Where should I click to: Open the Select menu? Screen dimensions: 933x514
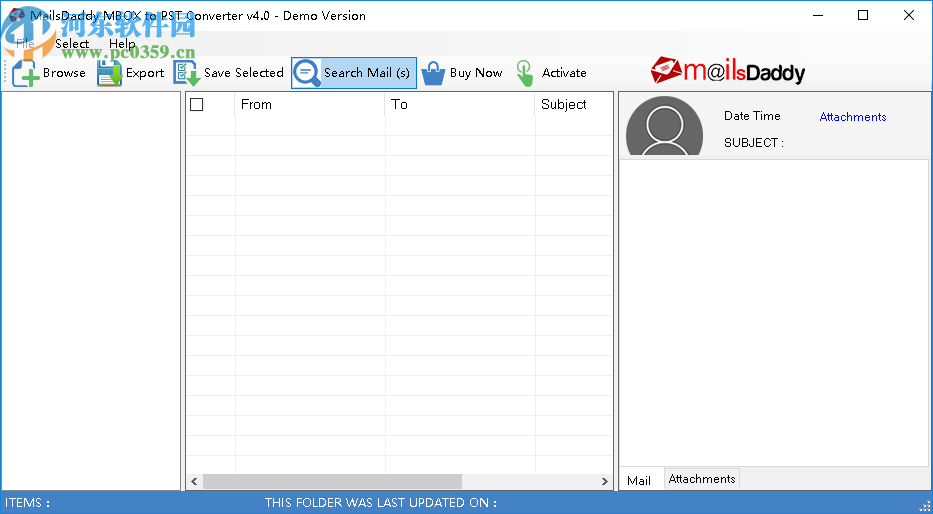point(72,43)
